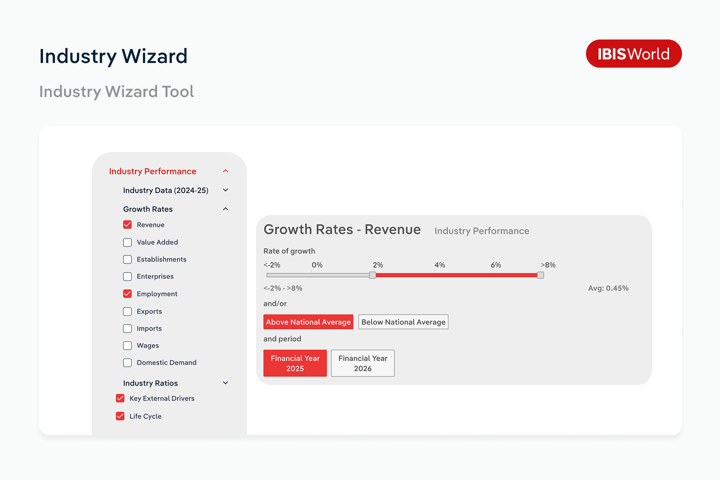The image size is (720, 480).
Task: Select Above National Average button
Action: point(308,322)
